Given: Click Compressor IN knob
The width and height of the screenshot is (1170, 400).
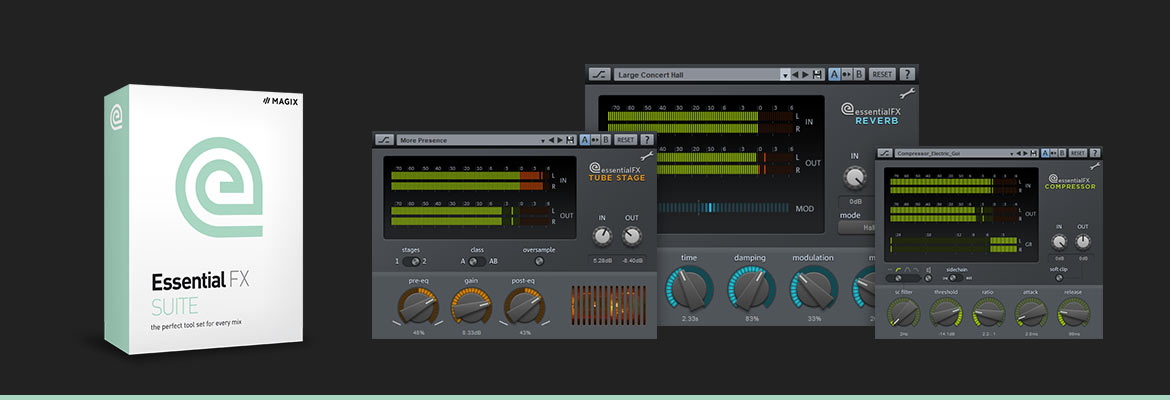Looking at the screenshot, I should (x=1059, y=242).
